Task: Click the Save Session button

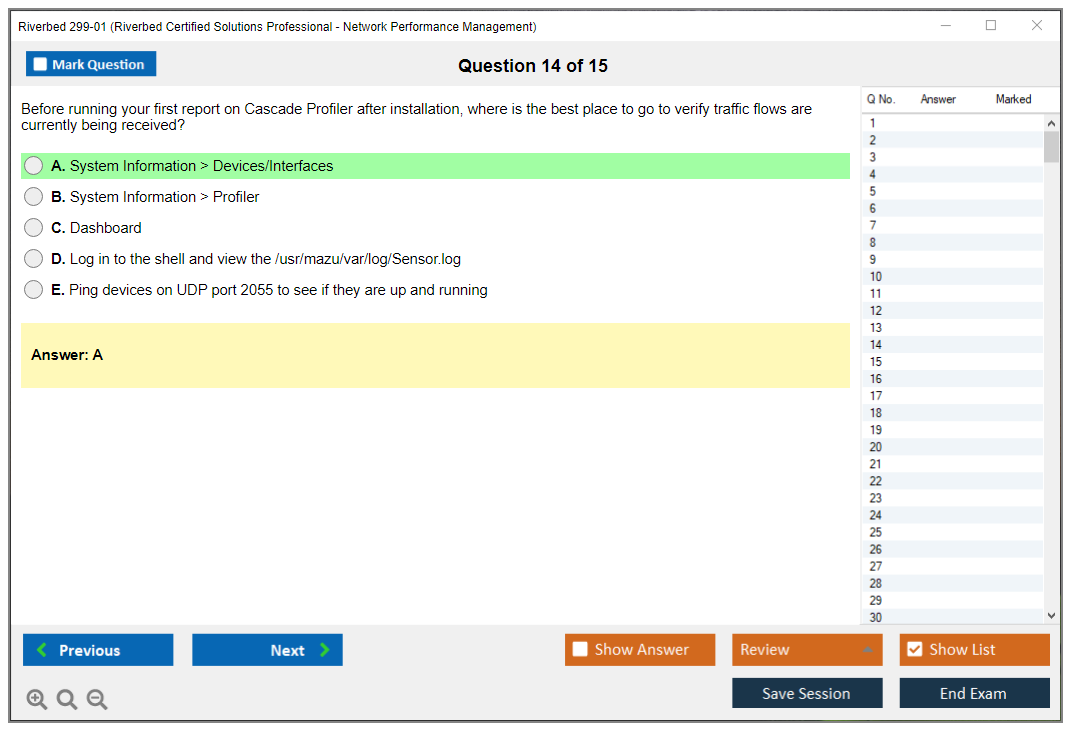Action: (x=807, y=693)
